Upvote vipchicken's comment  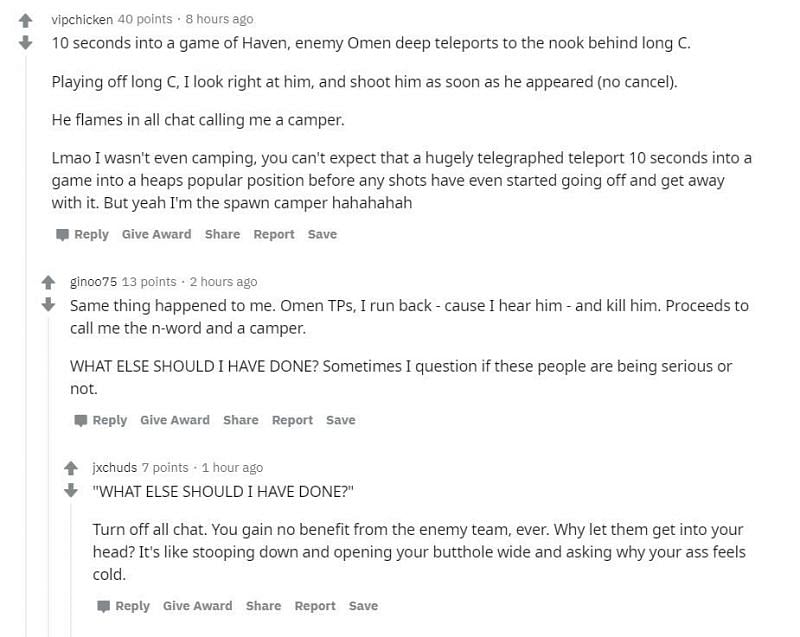coord(26,20)
